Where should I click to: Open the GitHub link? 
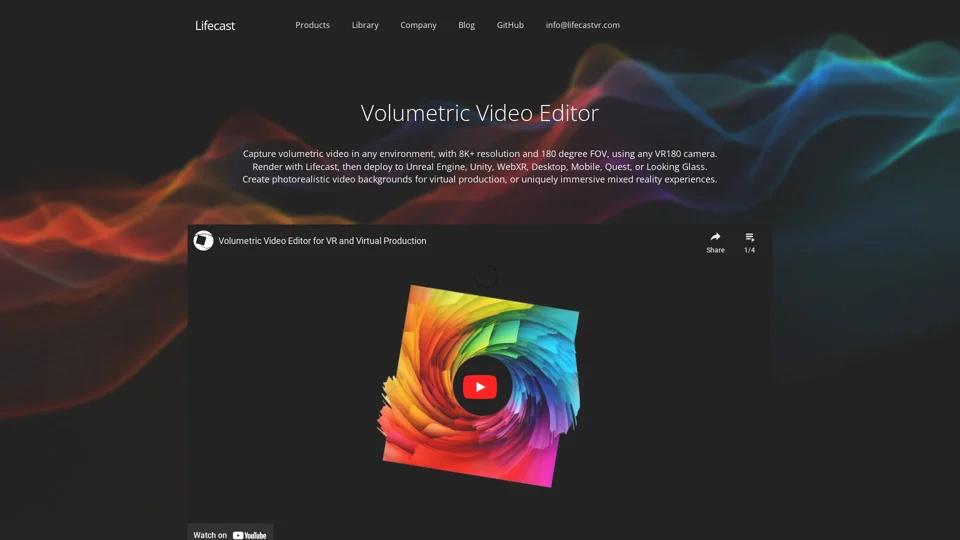pyautogui.click(x=510, y=25)
